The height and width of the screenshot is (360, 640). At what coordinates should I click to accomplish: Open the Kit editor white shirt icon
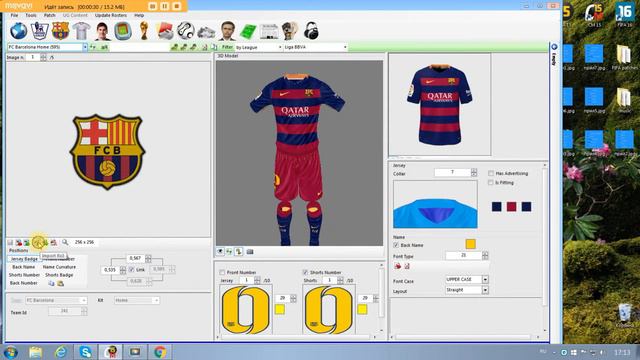pyautogui.click(x=81, y=31)
